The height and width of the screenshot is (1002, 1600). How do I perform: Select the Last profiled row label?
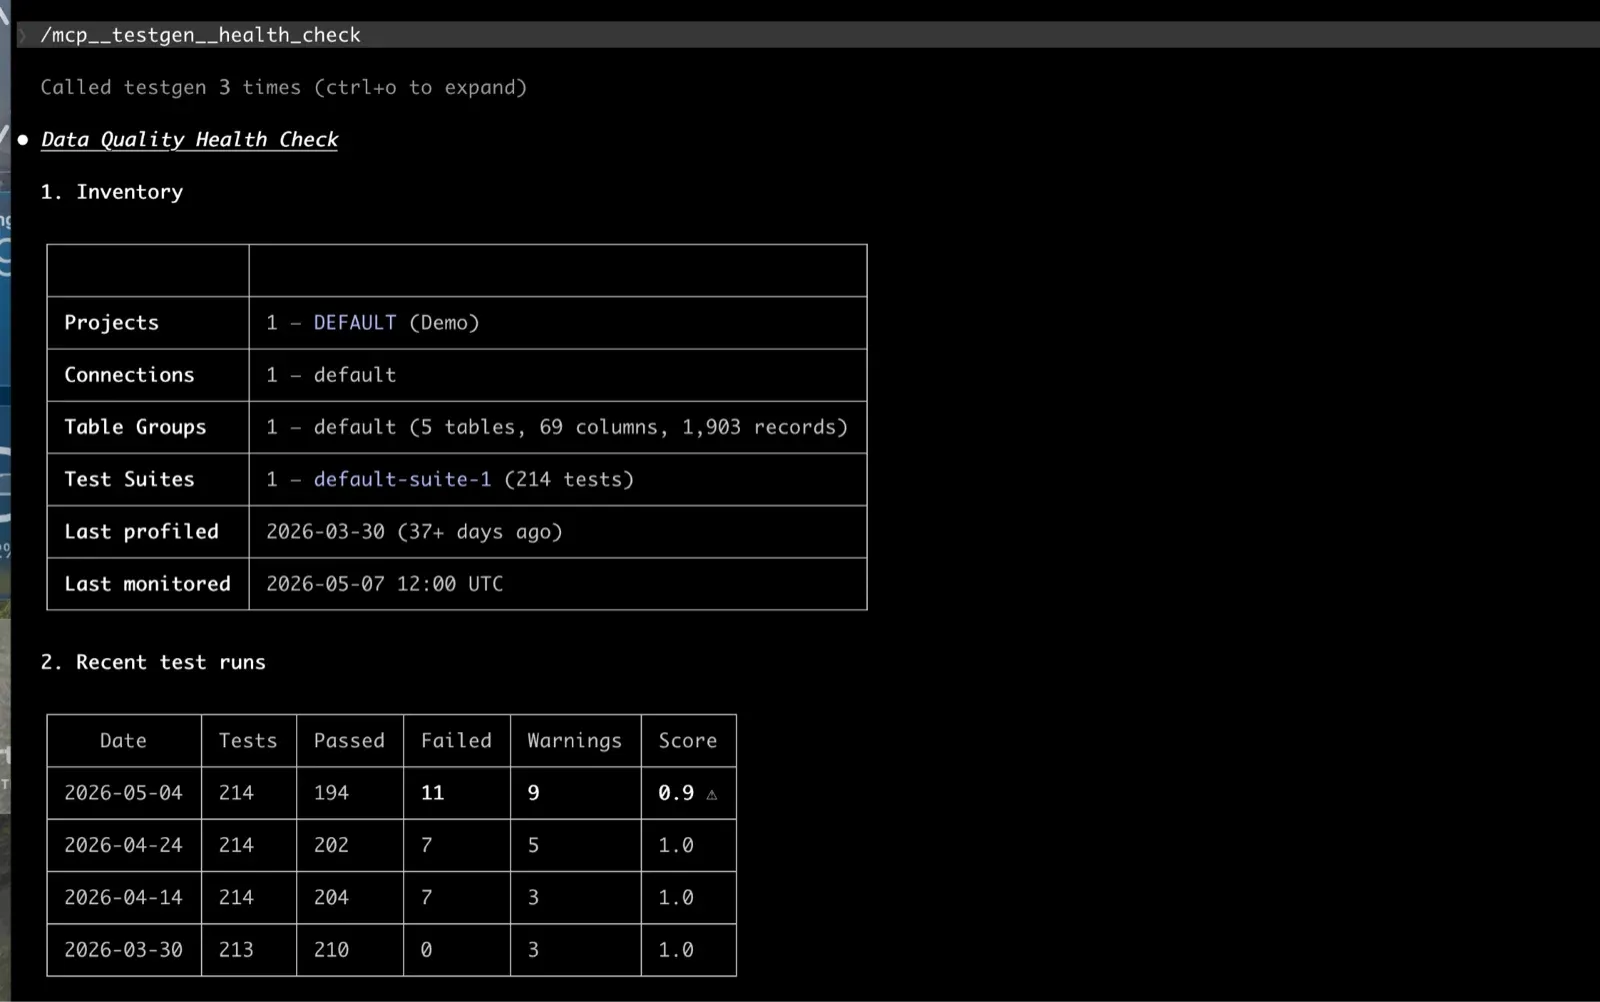pyautogui.click(x=141, y=532)
